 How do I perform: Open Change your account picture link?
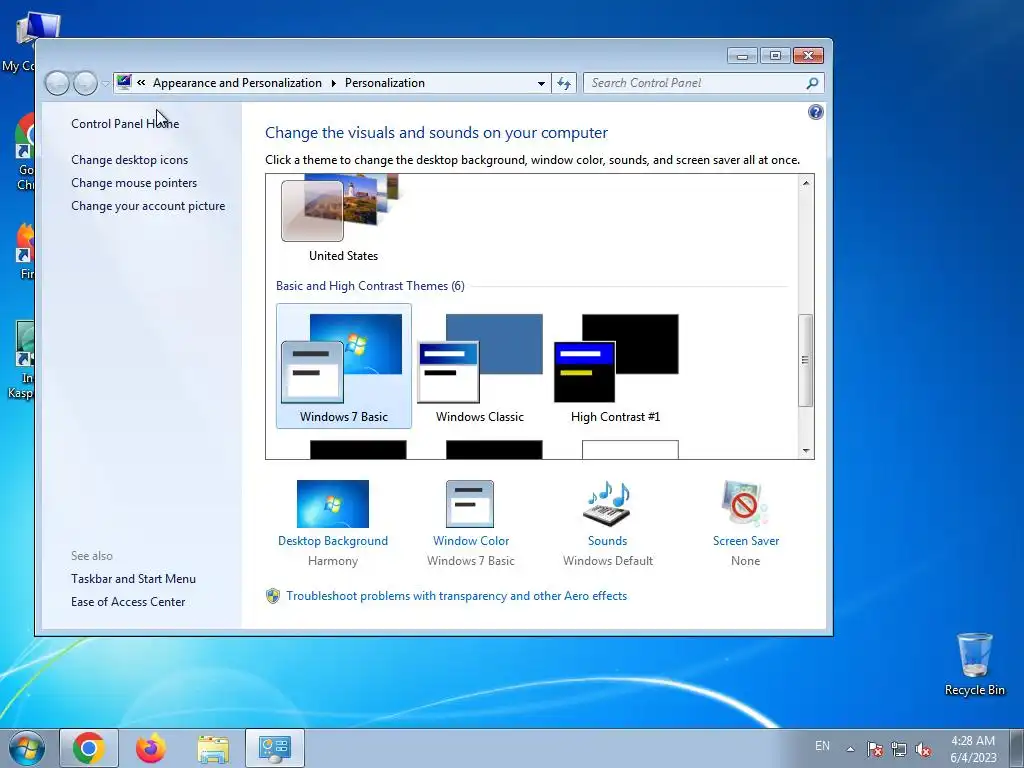pyautogui.click(x=148, y=206)
